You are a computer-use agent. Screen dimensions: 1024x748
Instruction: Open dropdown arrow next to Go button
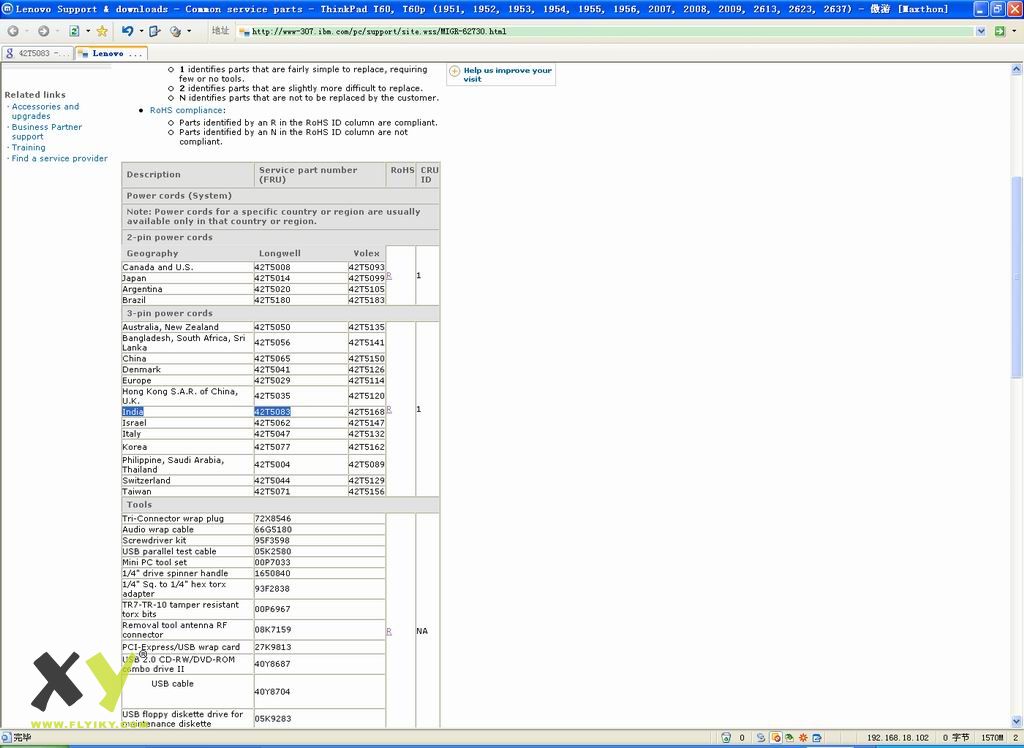coord(1013,31)
